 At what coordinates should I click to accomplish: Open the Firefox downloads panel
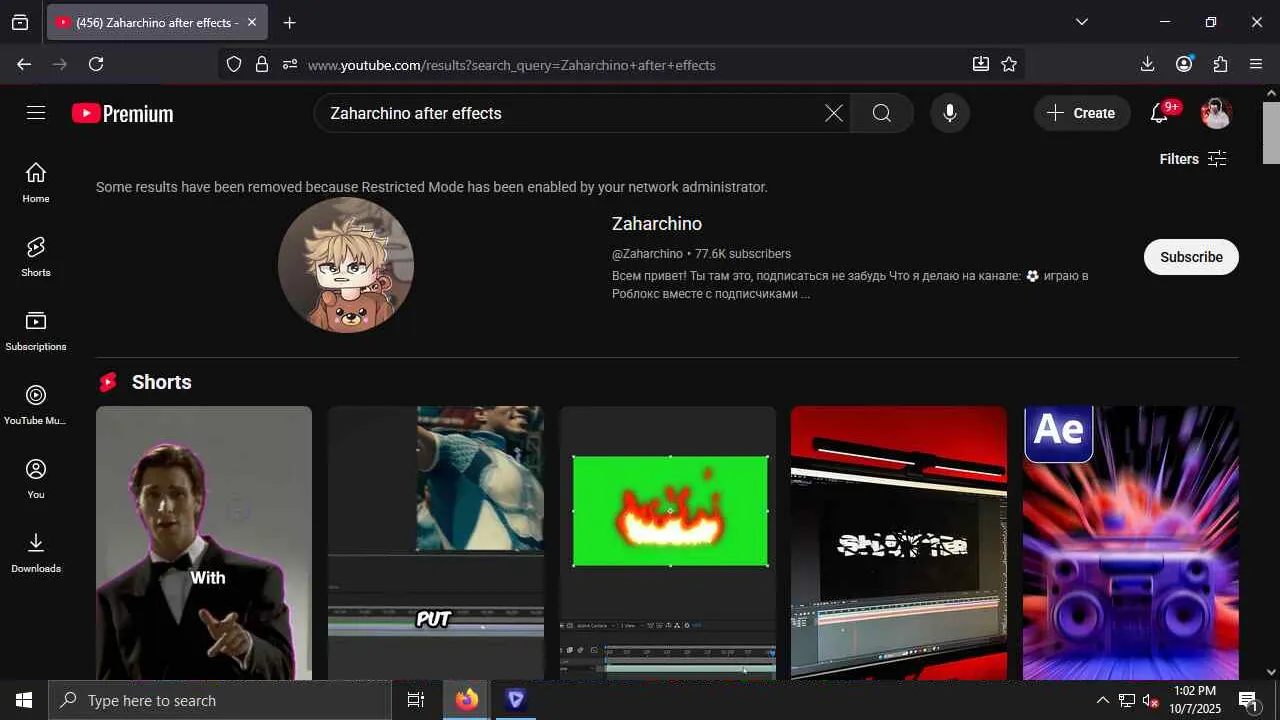pos(1147,64)
